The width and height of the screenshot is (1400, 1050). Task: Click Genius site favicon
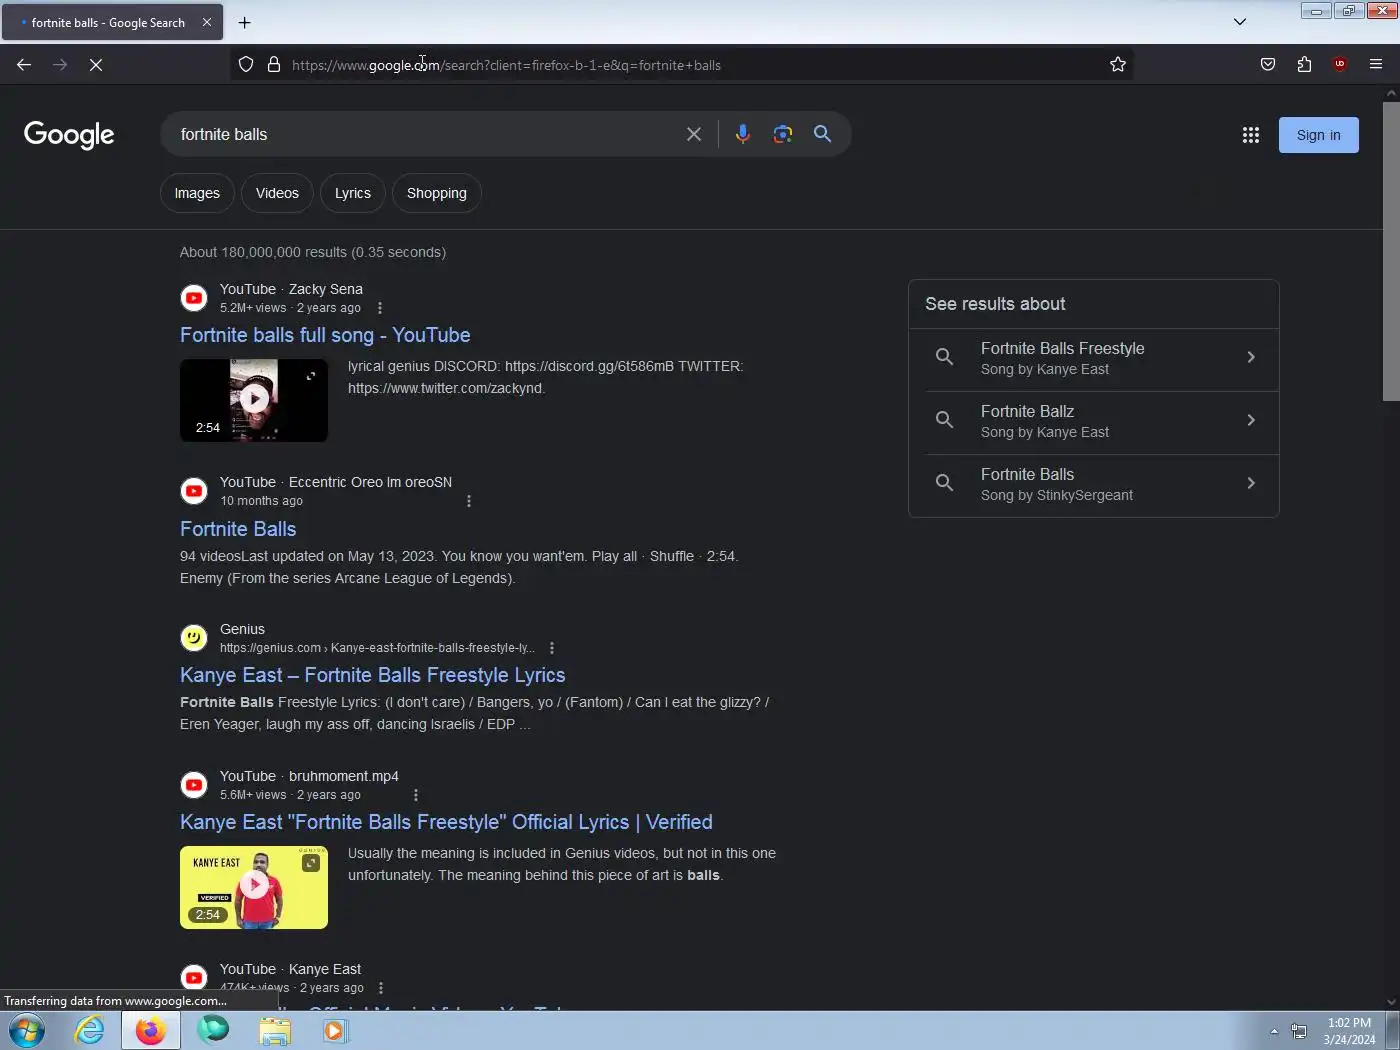(194, 638)
